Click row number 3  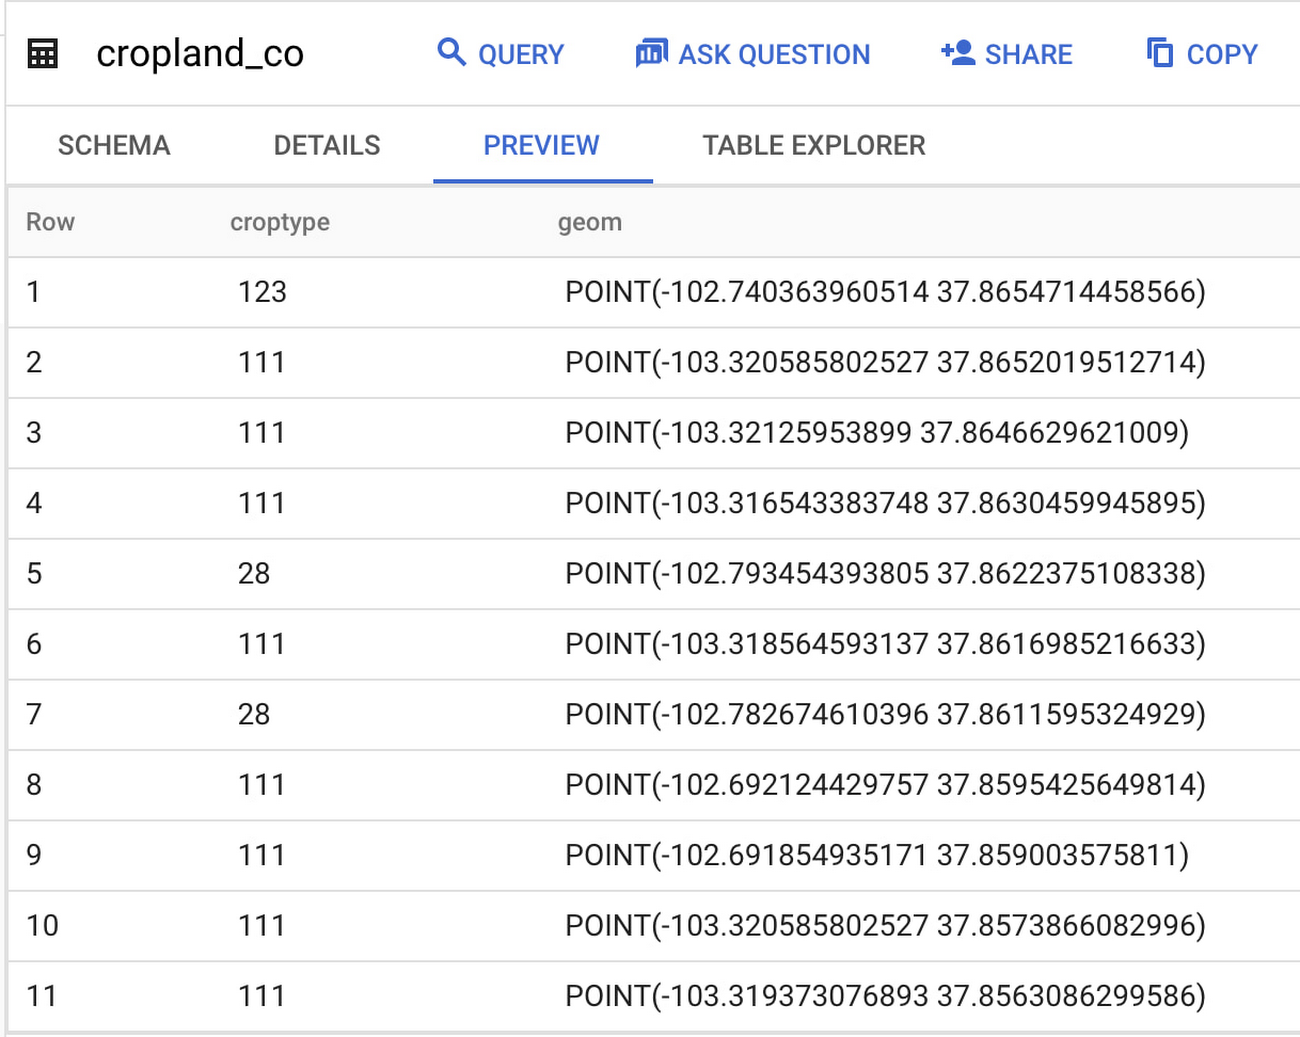pyautogui.click(x=34, y=433)
